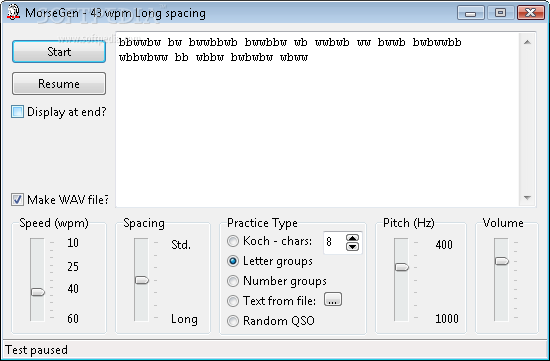Increase Koch chars with the up arrow

point(352,238)
